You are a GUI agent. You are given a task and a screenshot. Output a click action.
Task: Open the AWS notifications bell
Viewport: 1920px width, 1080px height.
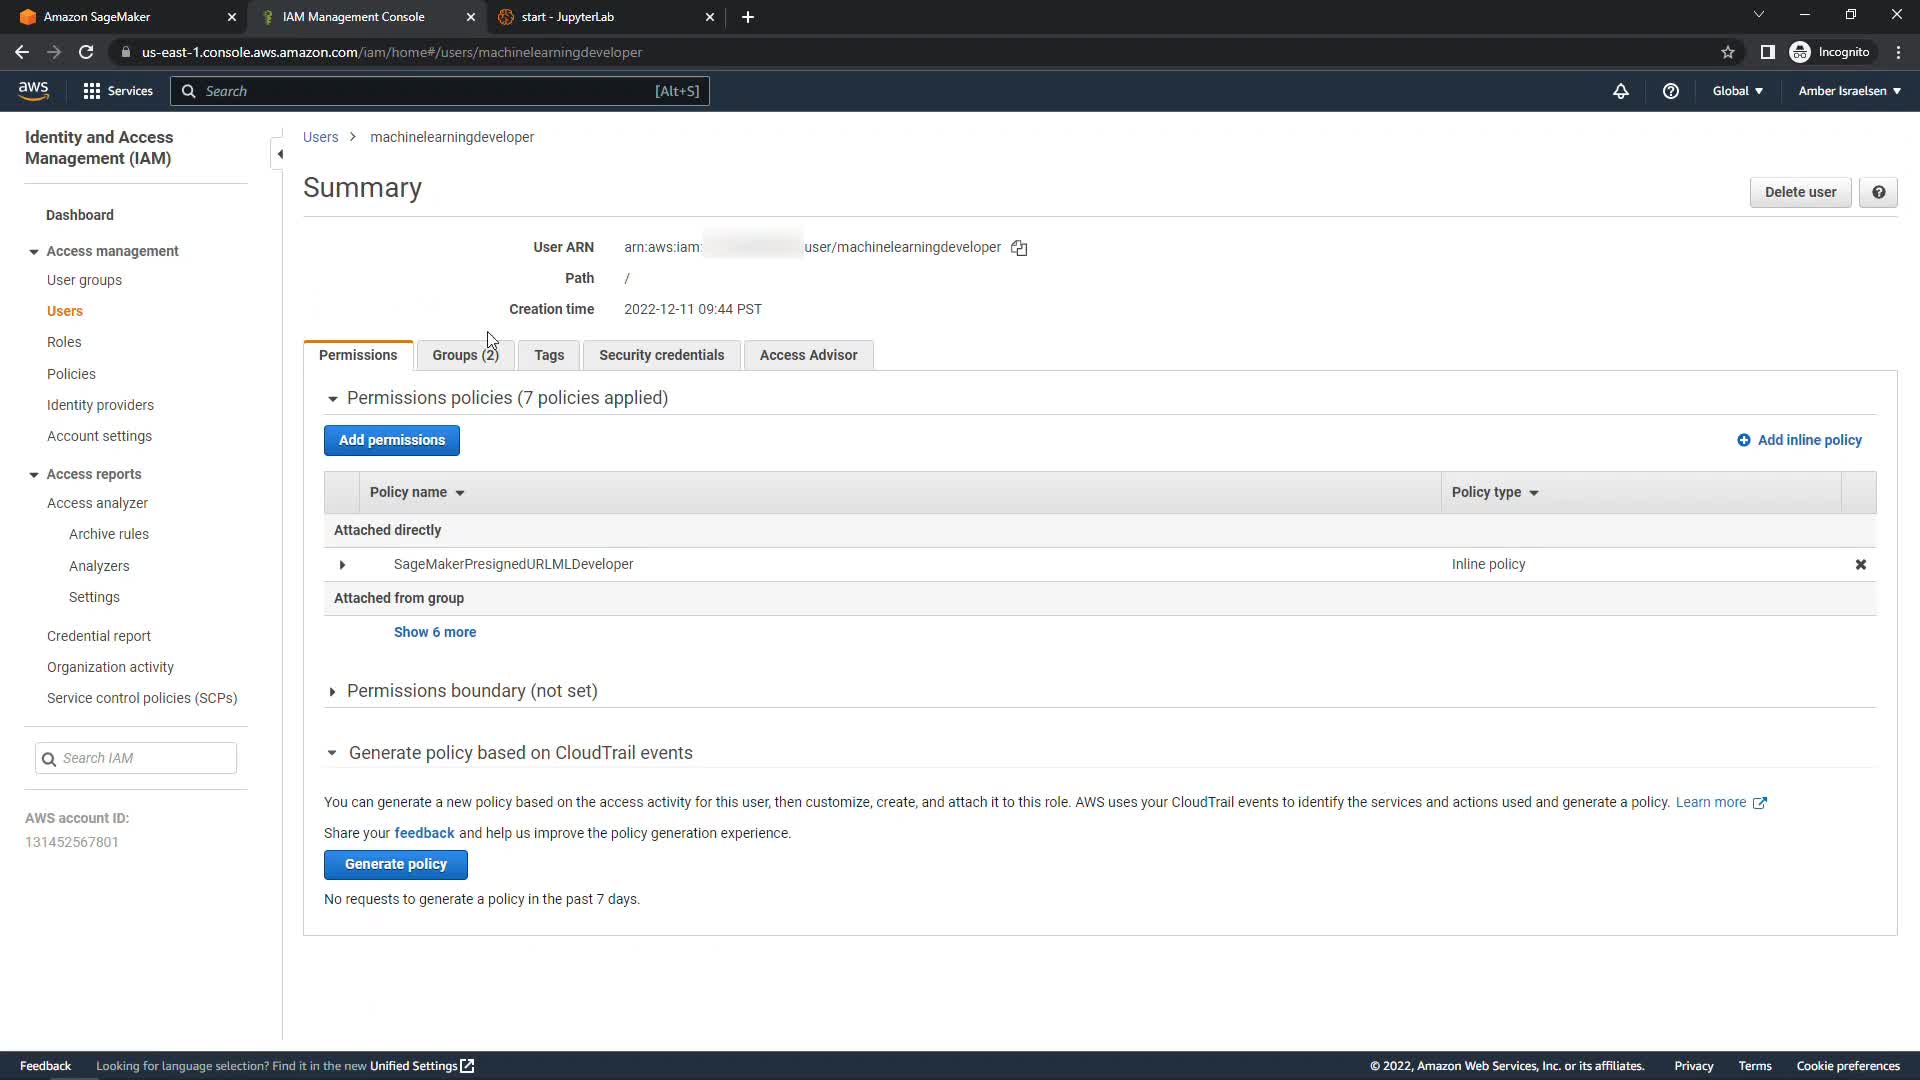coord(1621,91)
